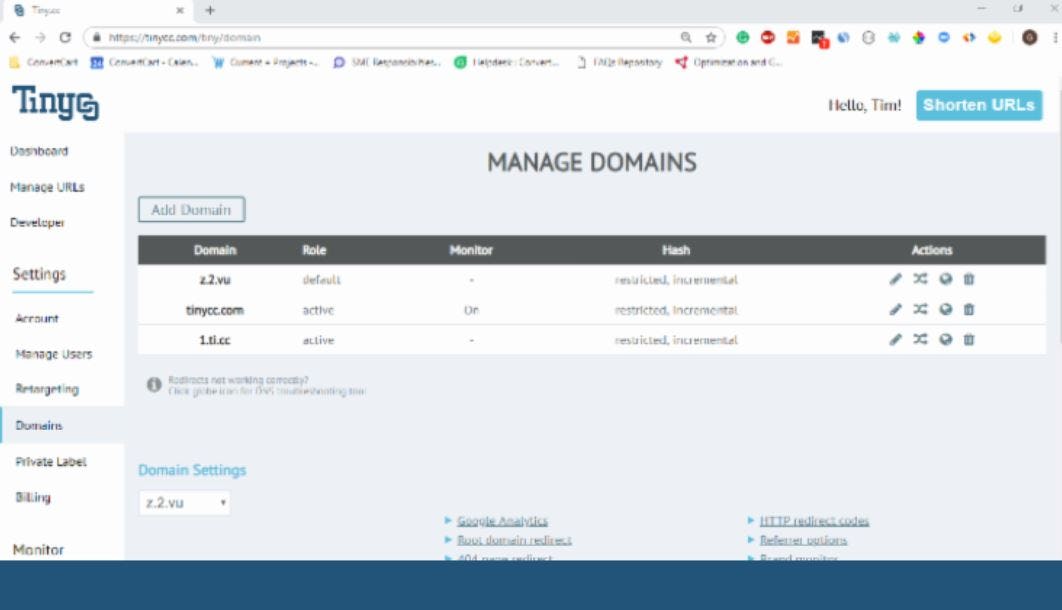Open DNS troubleshooting globe for tinycc.com
Viewport: 1062px width, 610px height.
946,311
